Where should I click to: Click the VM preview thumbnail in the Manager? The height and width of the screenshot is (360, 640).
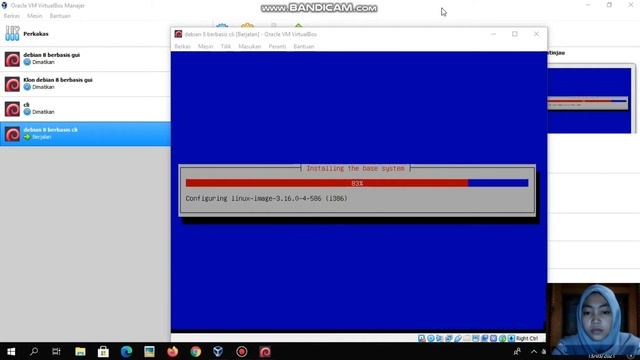click(x=589, y=100)
